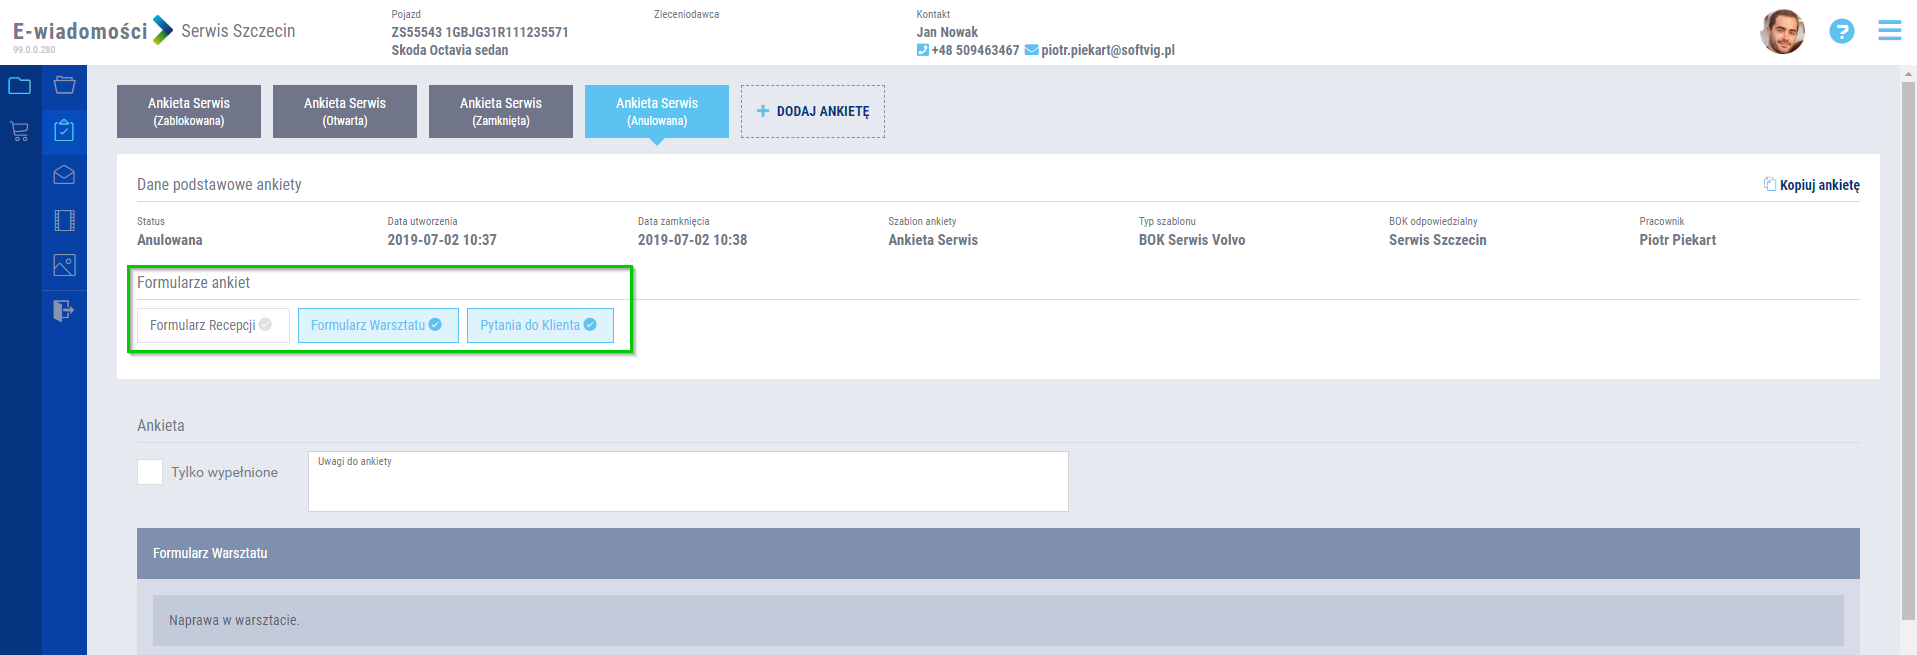Image resolution: width=1917 pixels, height=655 pixels.
Task: Open the open-folder icon in second sidebar
Action: [x=64, y=86]
